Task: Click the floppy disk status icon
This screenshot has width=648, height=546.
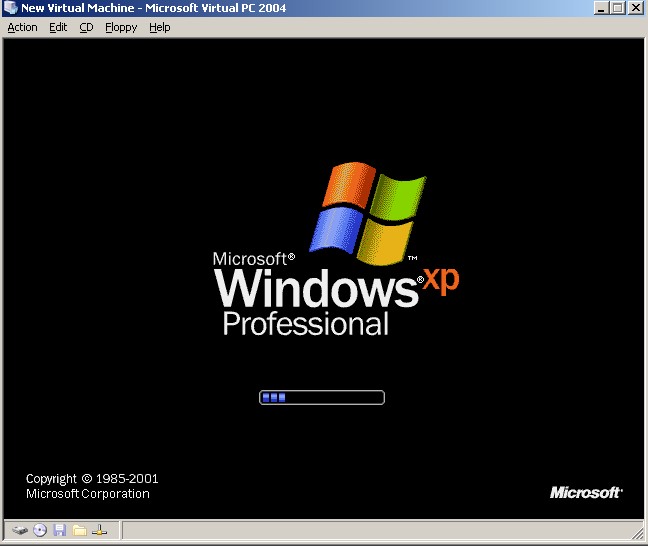Action: click(60, 530)
